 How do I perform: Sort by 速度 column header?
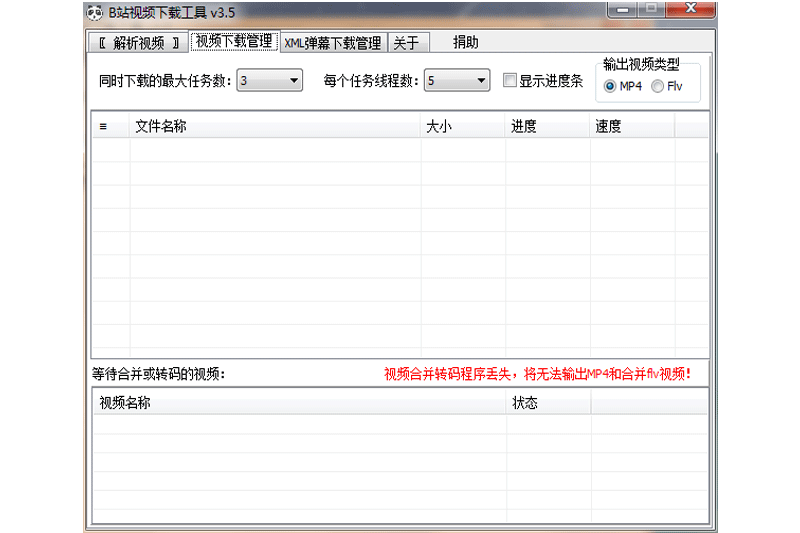[x=632, y=126]
